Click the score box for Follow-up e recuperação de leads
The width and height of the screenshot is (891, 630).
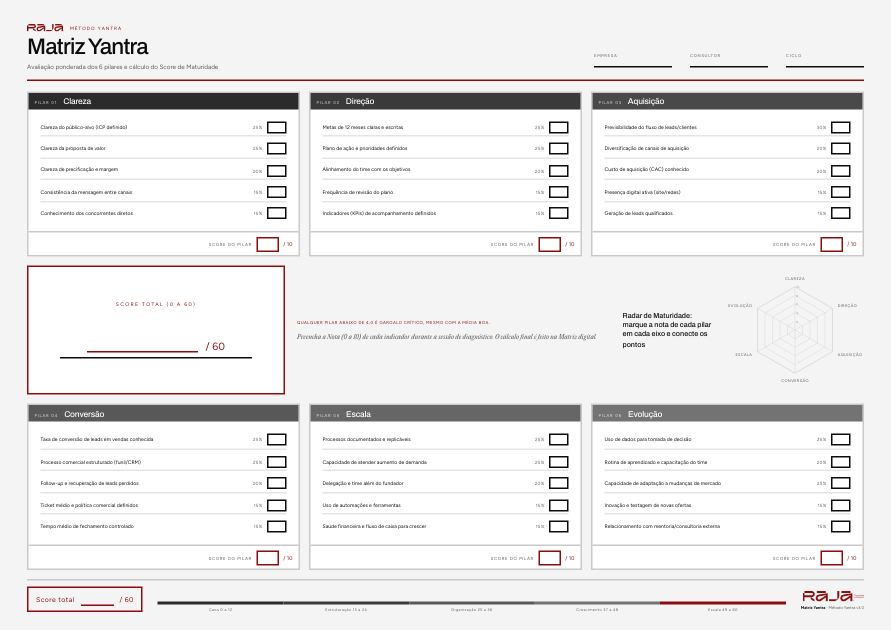pyautogui.click(x=277, y=483)
